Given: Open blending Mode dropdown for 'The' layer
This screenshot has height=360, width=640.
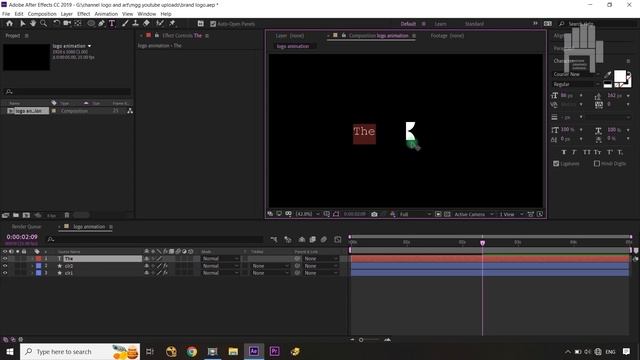Looking at the screenshot, I should [220, 259].
